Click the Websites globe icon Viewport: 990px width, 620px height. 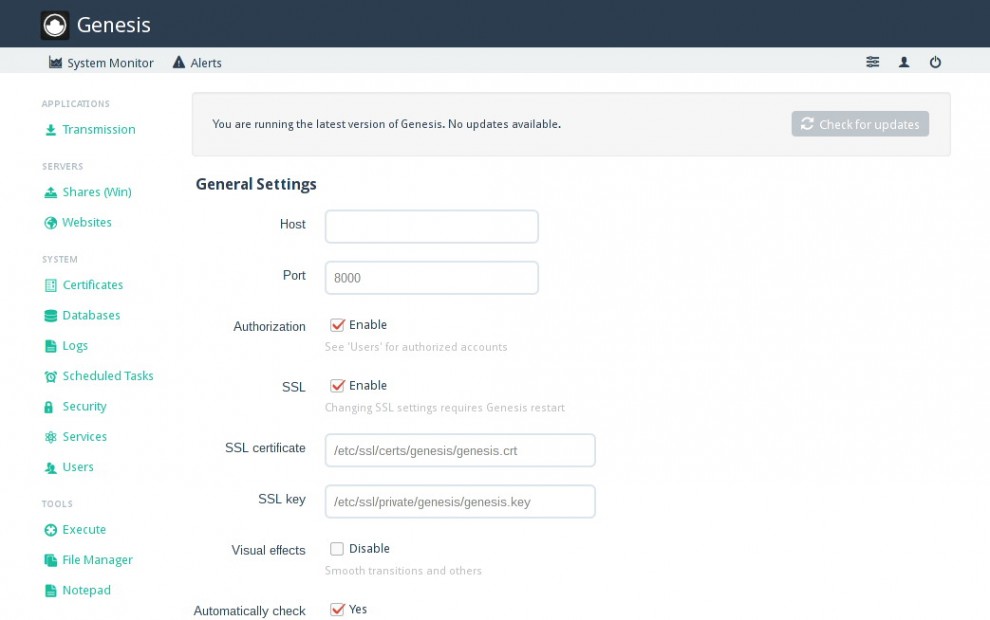point(51,223)
